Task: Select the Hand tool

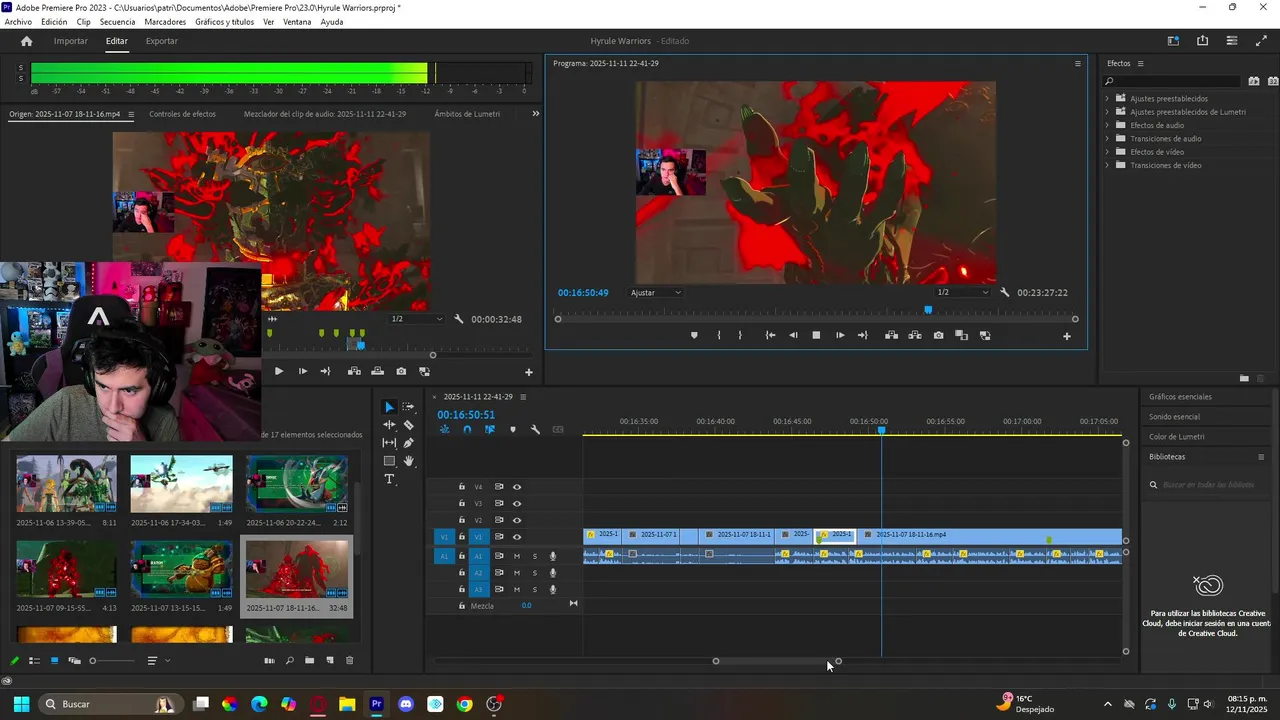Action: tap(409, 461)
